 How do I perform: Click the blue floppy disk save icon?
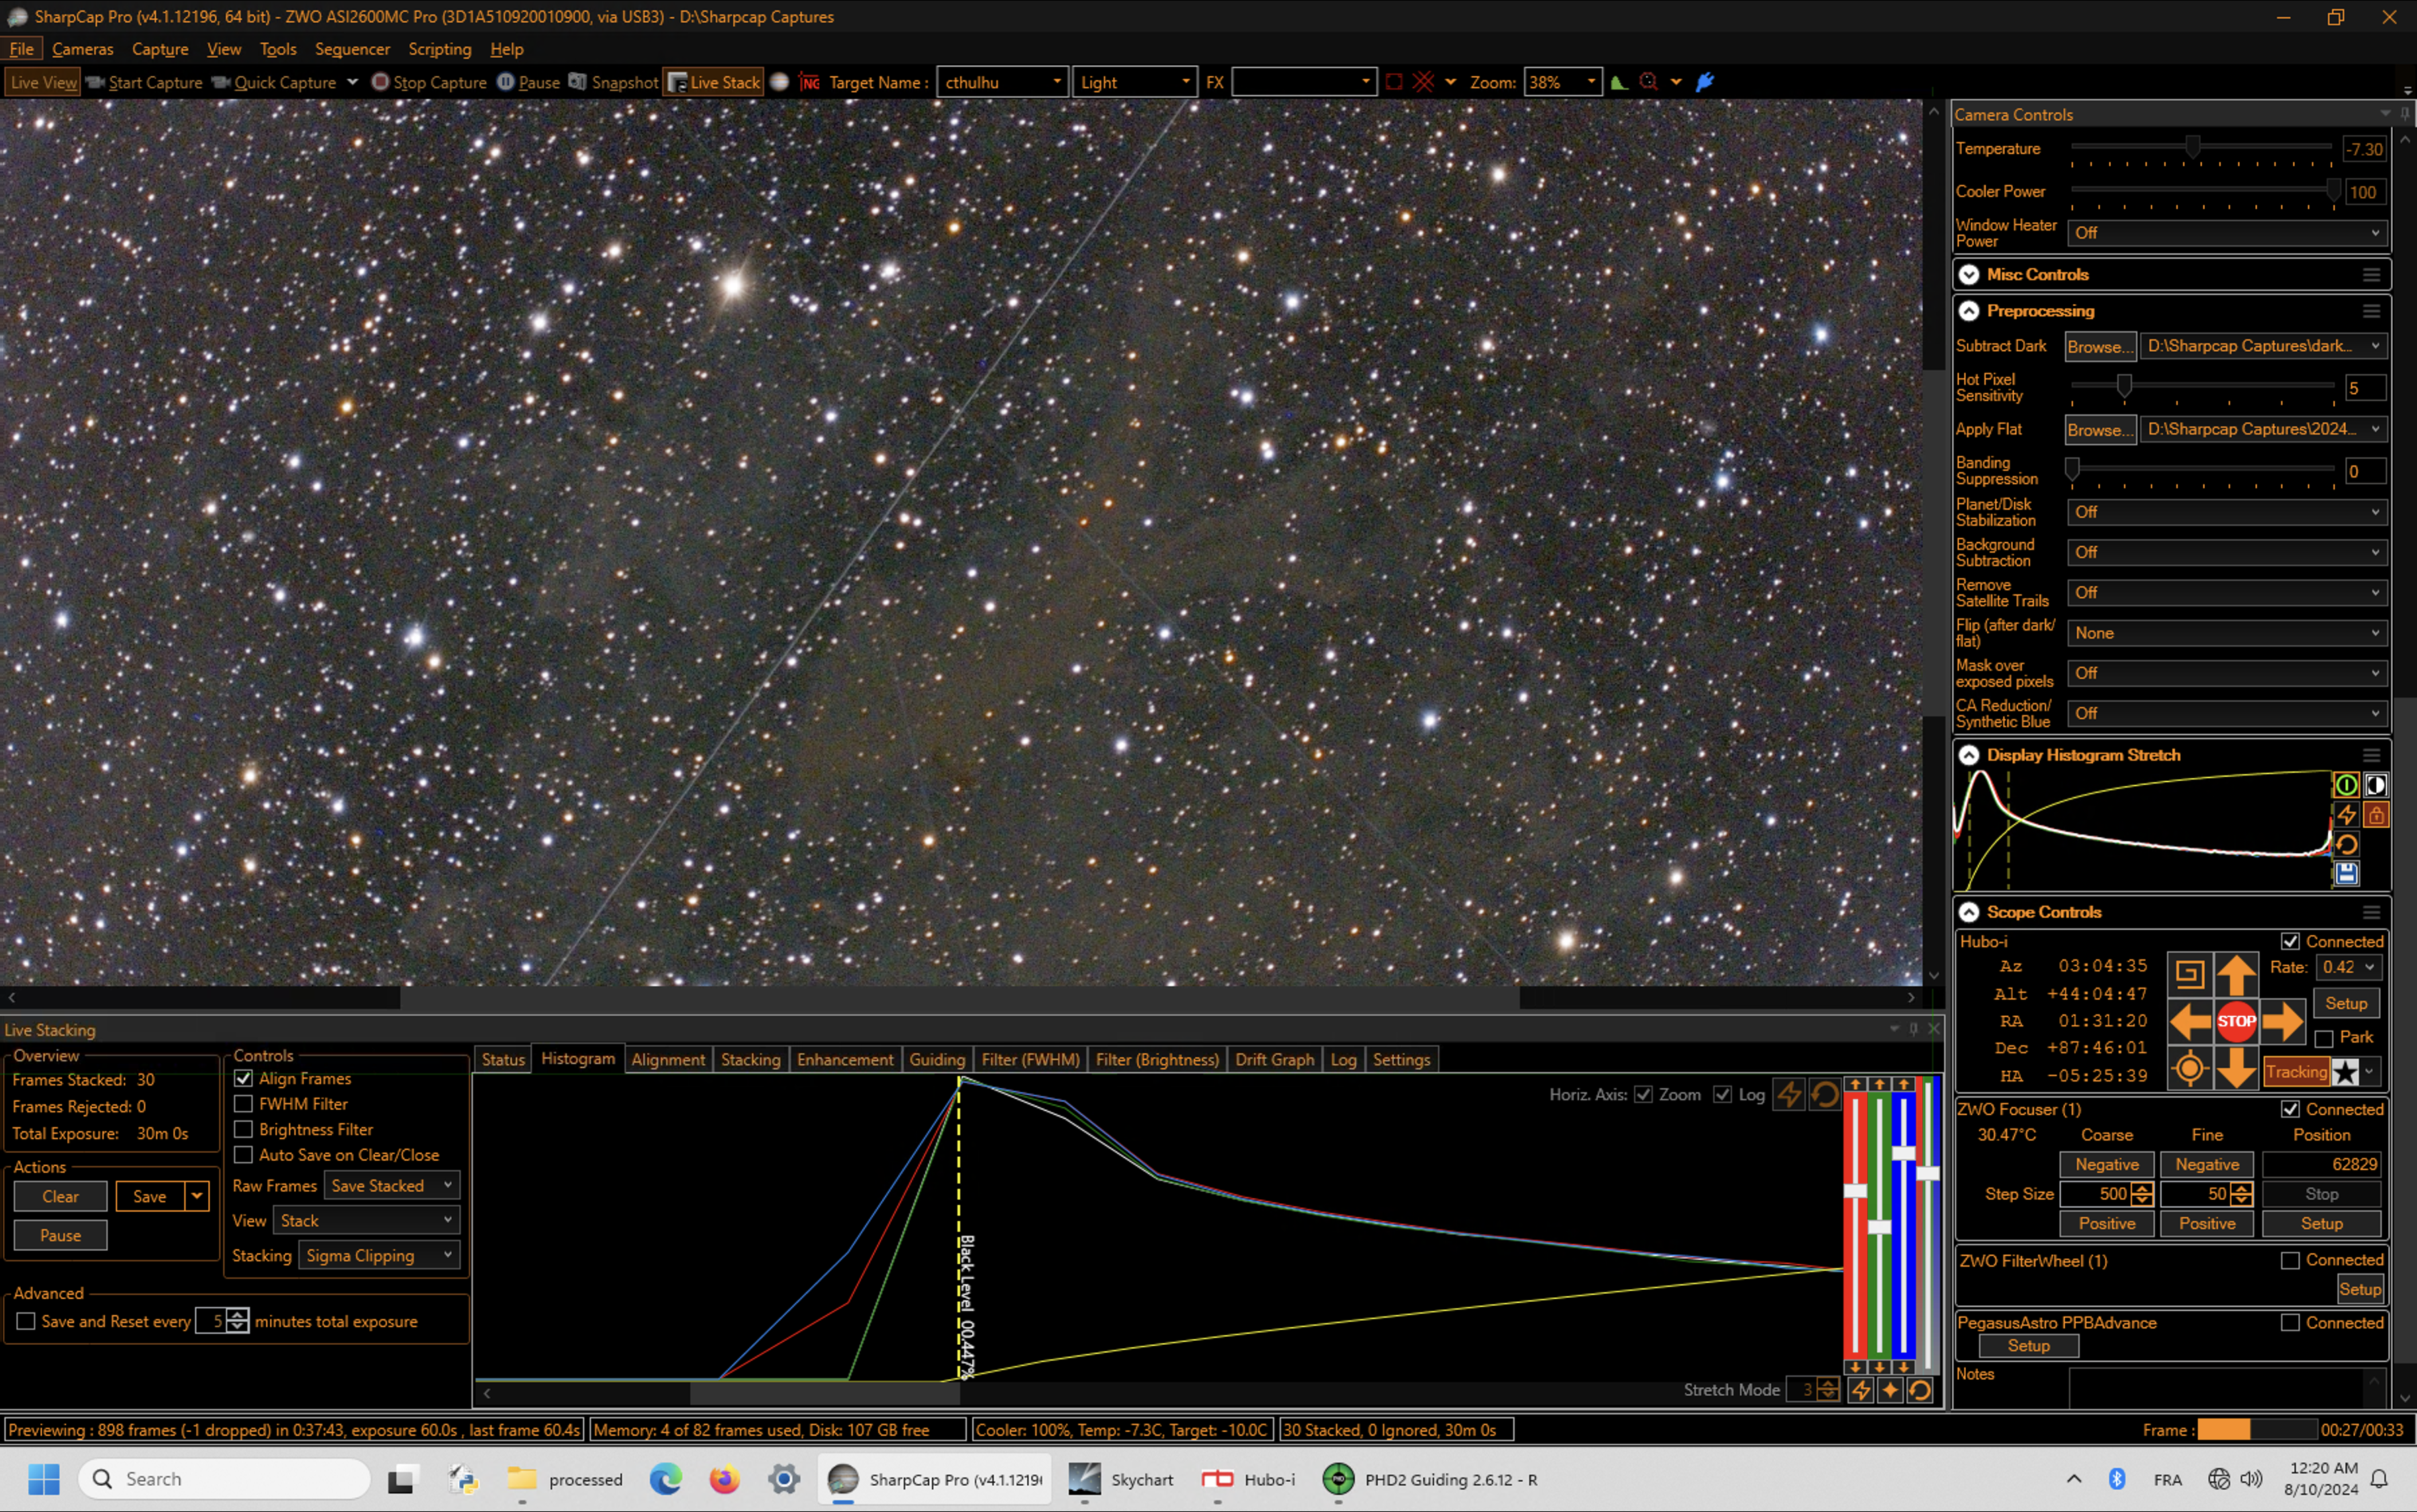click(x=2346, y=874)
